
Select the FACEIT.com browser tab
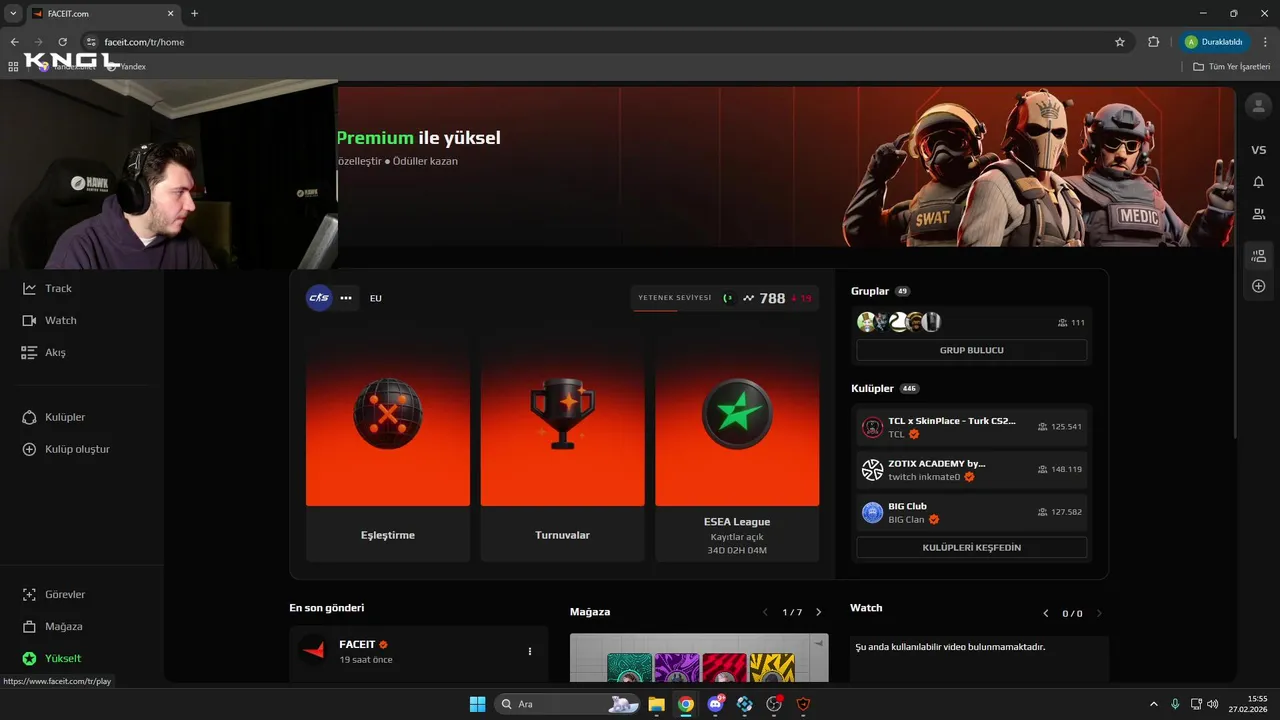pos(103,14)
